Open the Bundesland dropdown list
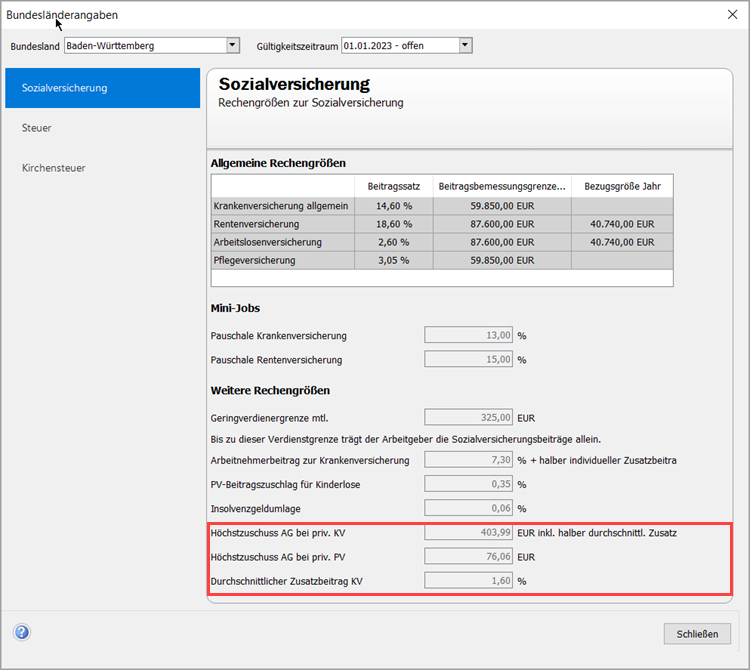 point(233,45)
